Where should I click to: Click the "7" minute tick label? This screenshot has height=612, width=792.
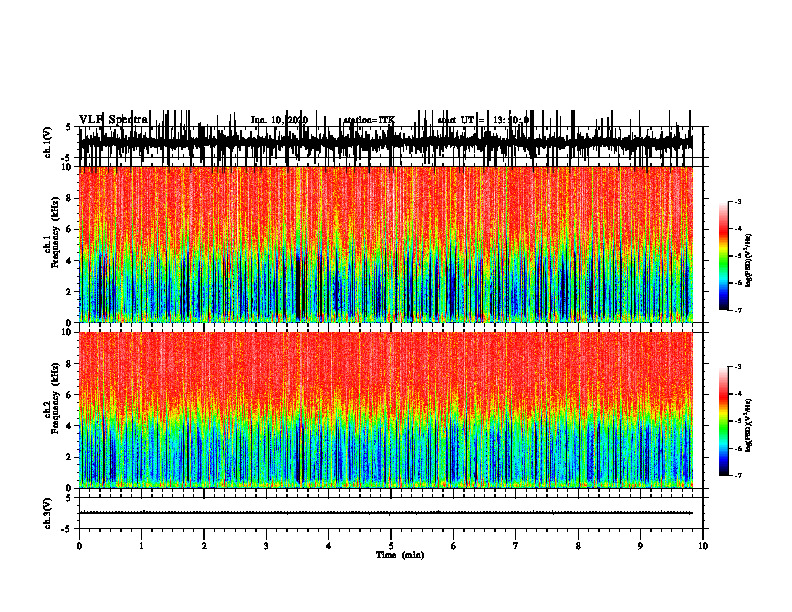pyautogui.click(x=516, y=546)
